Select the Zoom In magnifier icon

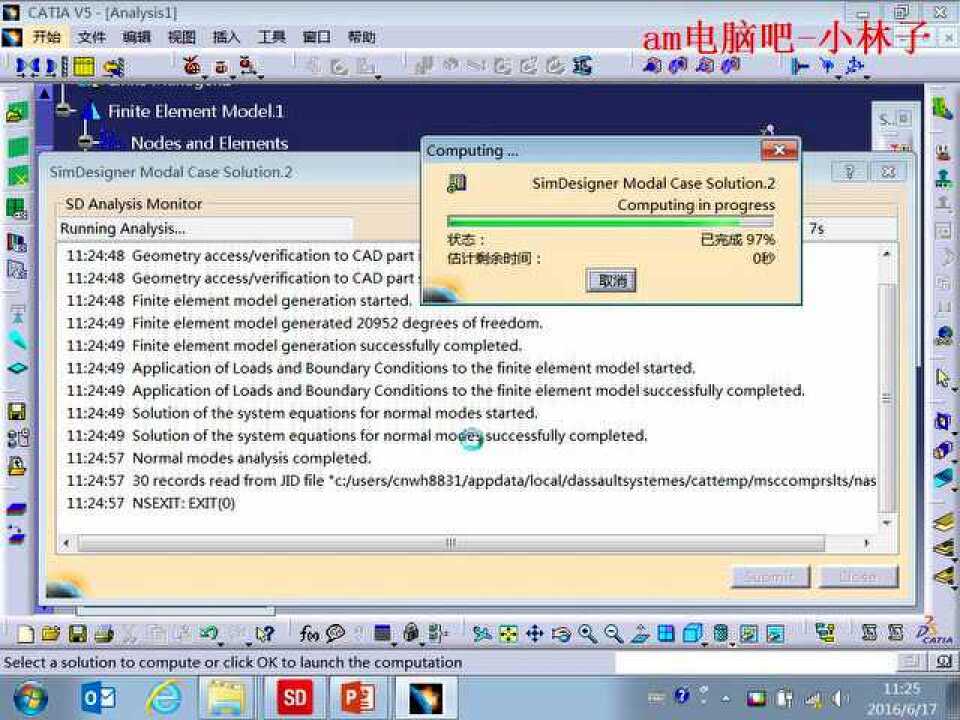588,633
